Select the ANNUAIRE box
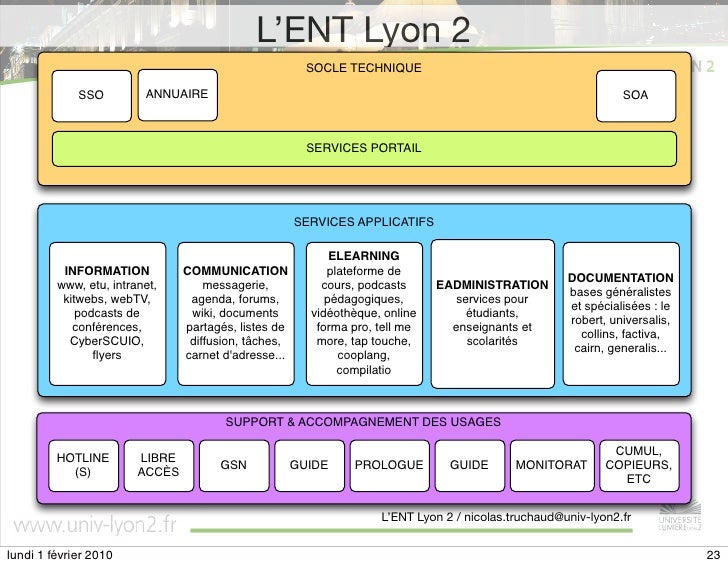This screenshot has width=728, height=566. coord(177,95)
